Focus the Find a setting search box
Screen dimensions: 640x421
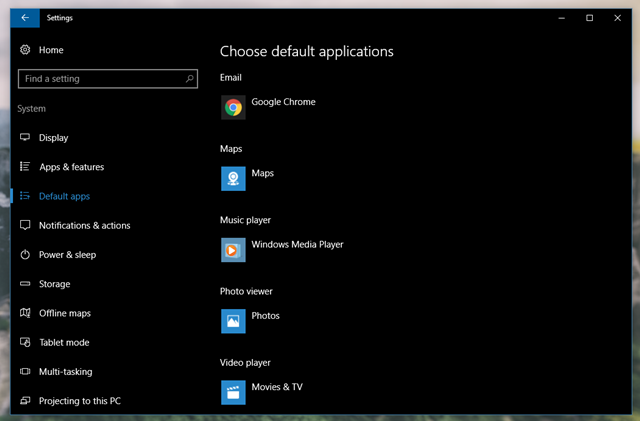point(108,78)
